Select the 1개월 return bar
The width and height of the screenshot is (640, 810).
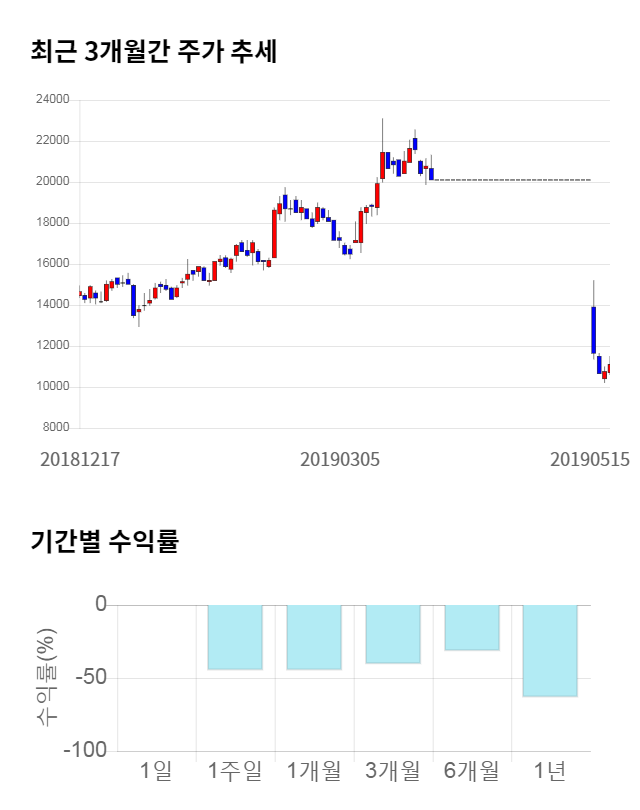(x=314, y=637)
